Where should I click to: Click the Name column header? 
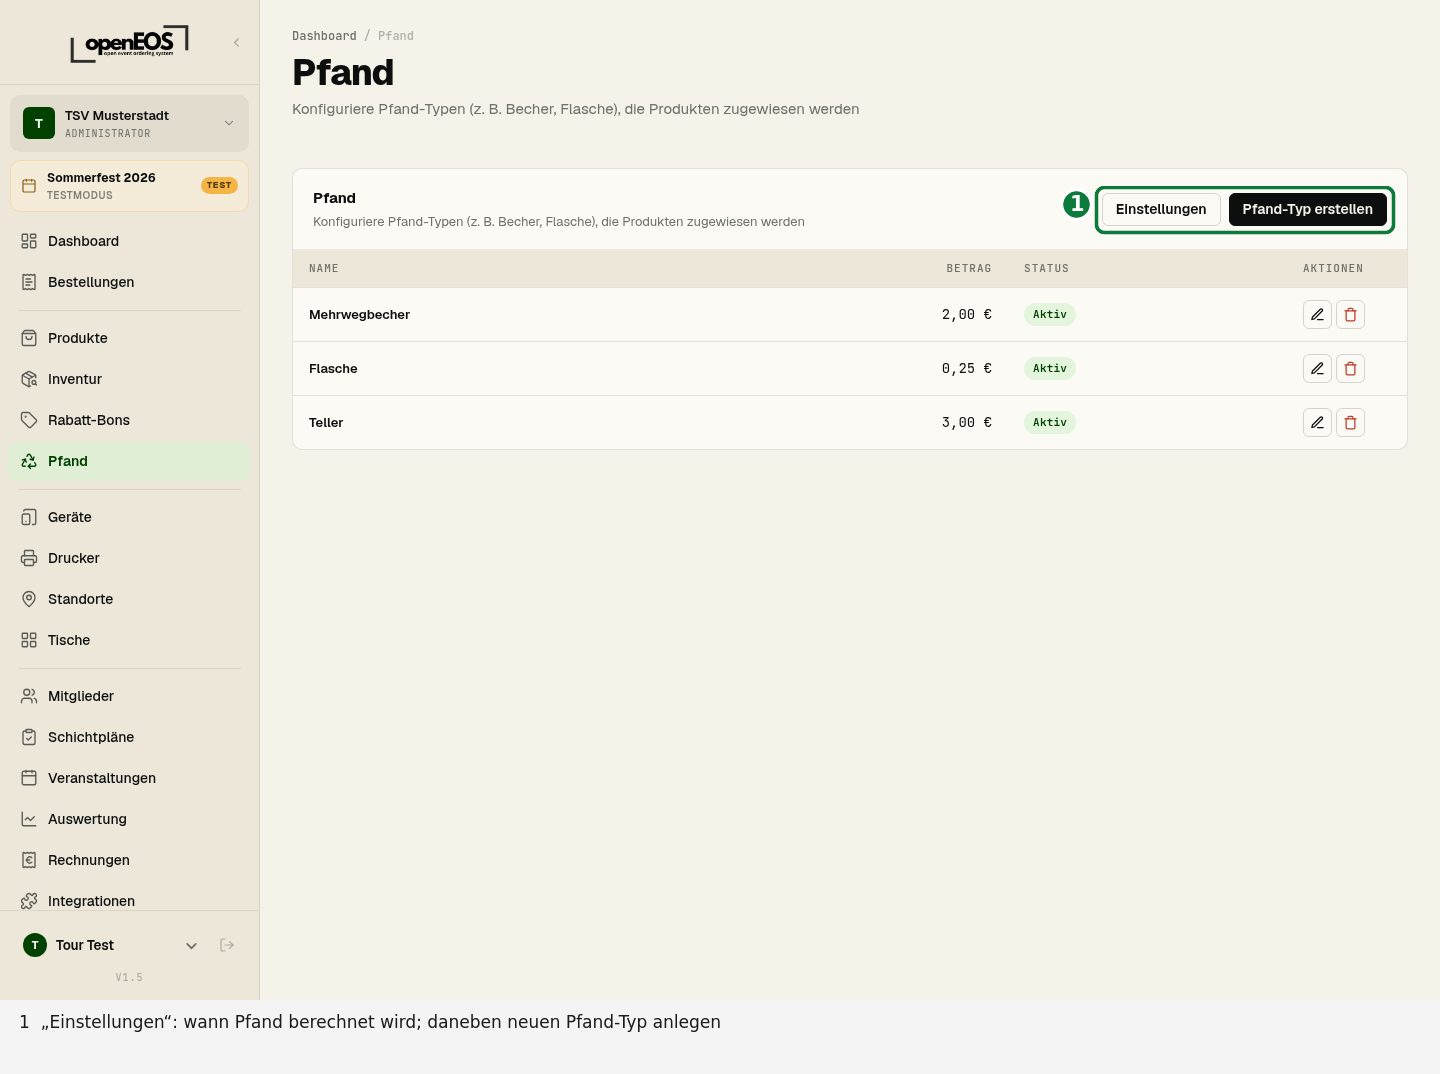pos(324,268)
